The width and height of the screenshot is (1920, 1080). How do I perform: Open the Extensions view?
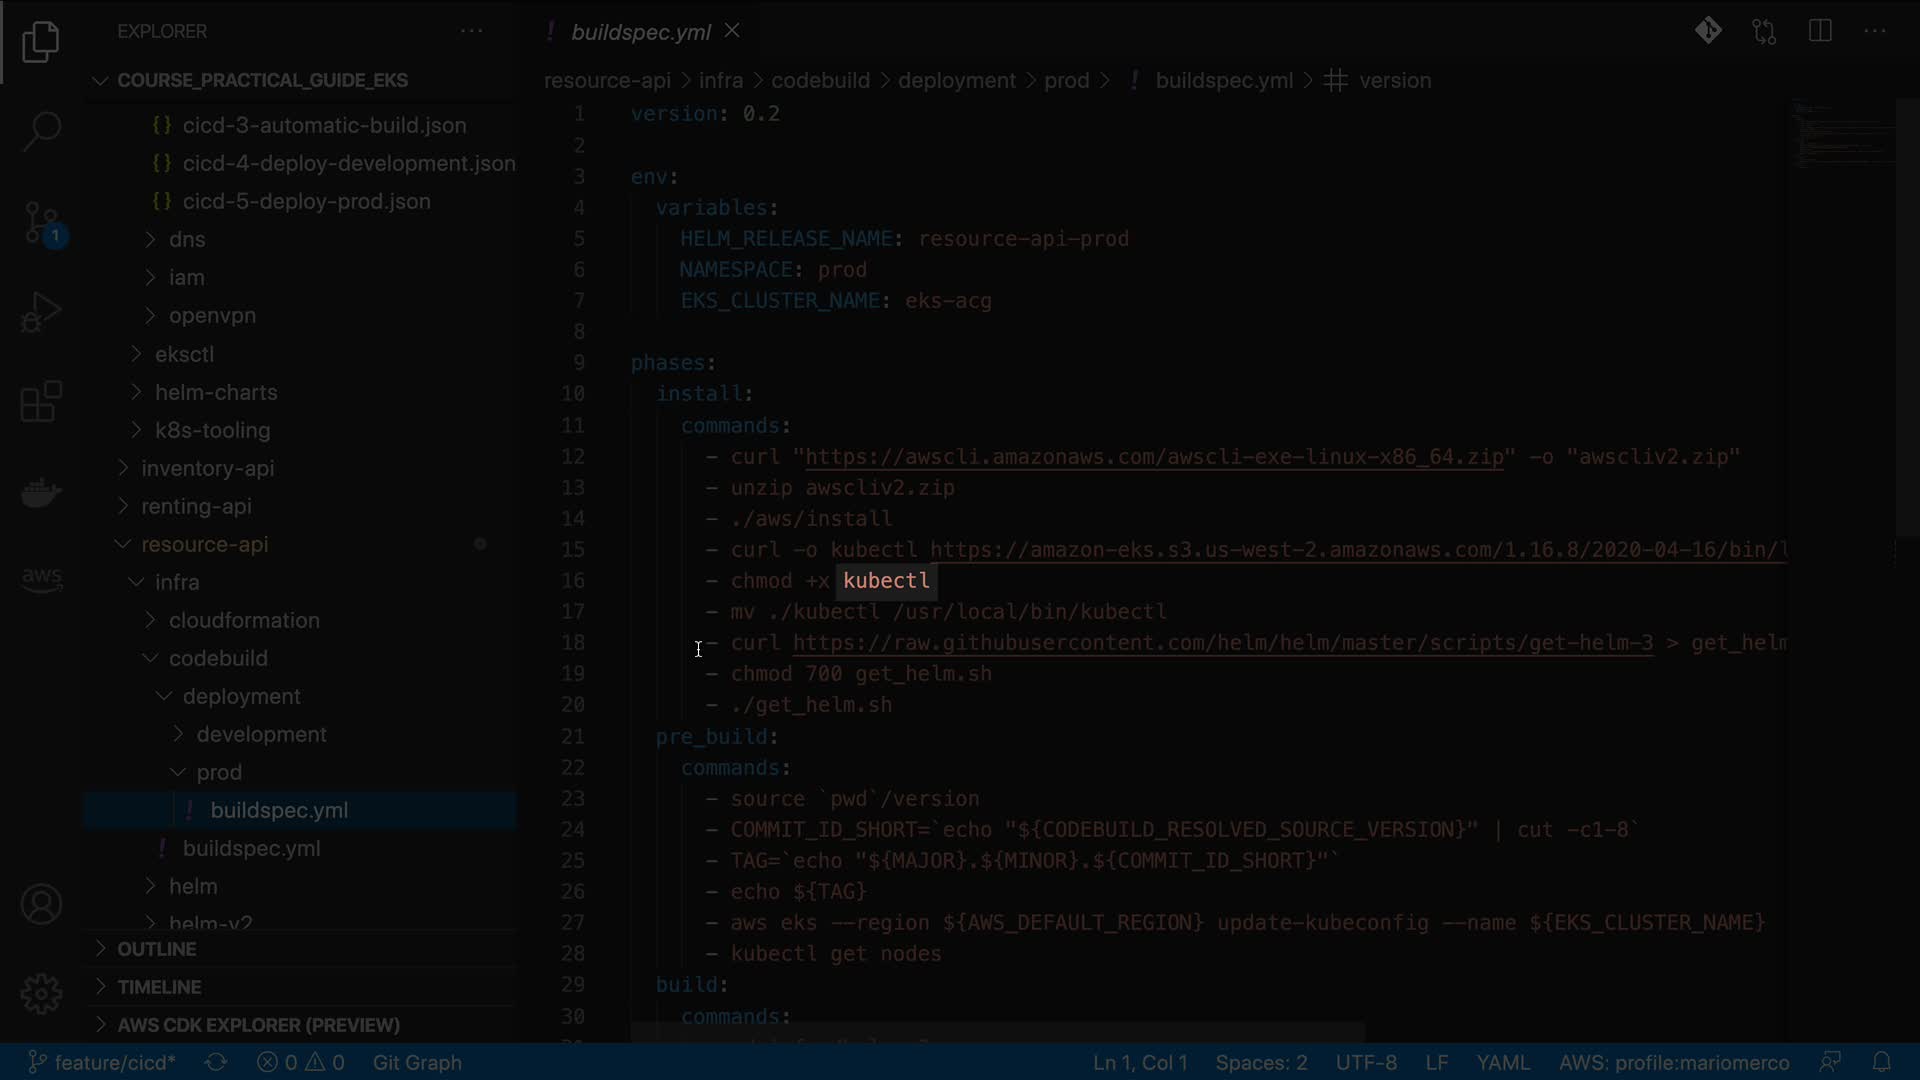pyautogui.click(x=41, y=402)
